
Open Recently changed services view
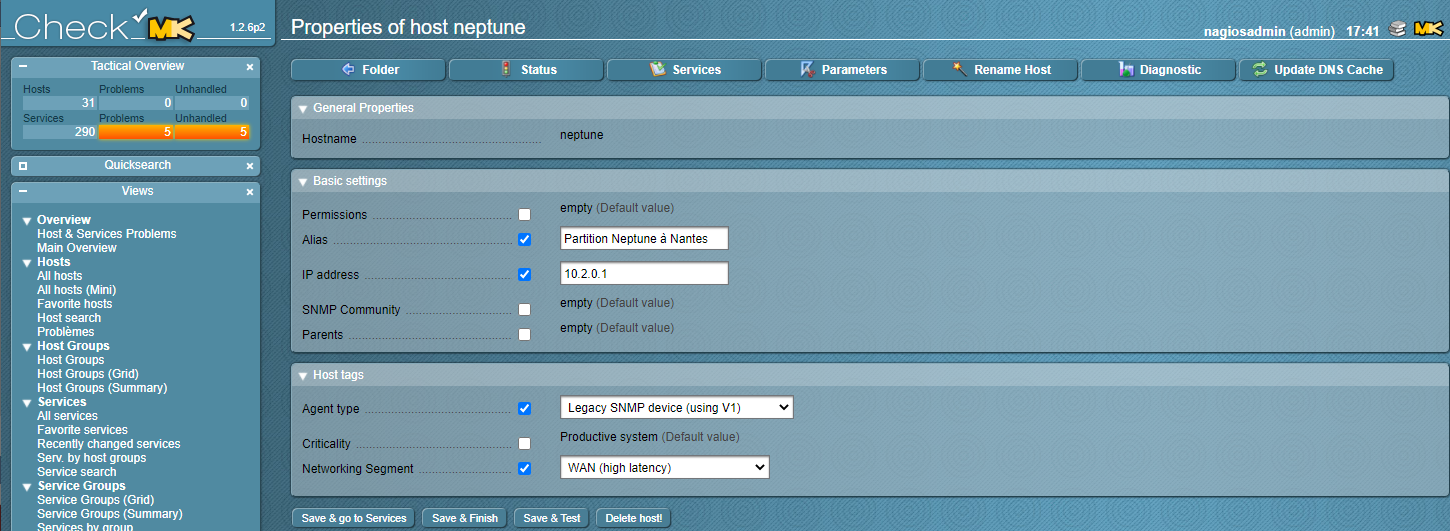click(x=109, y=444)
